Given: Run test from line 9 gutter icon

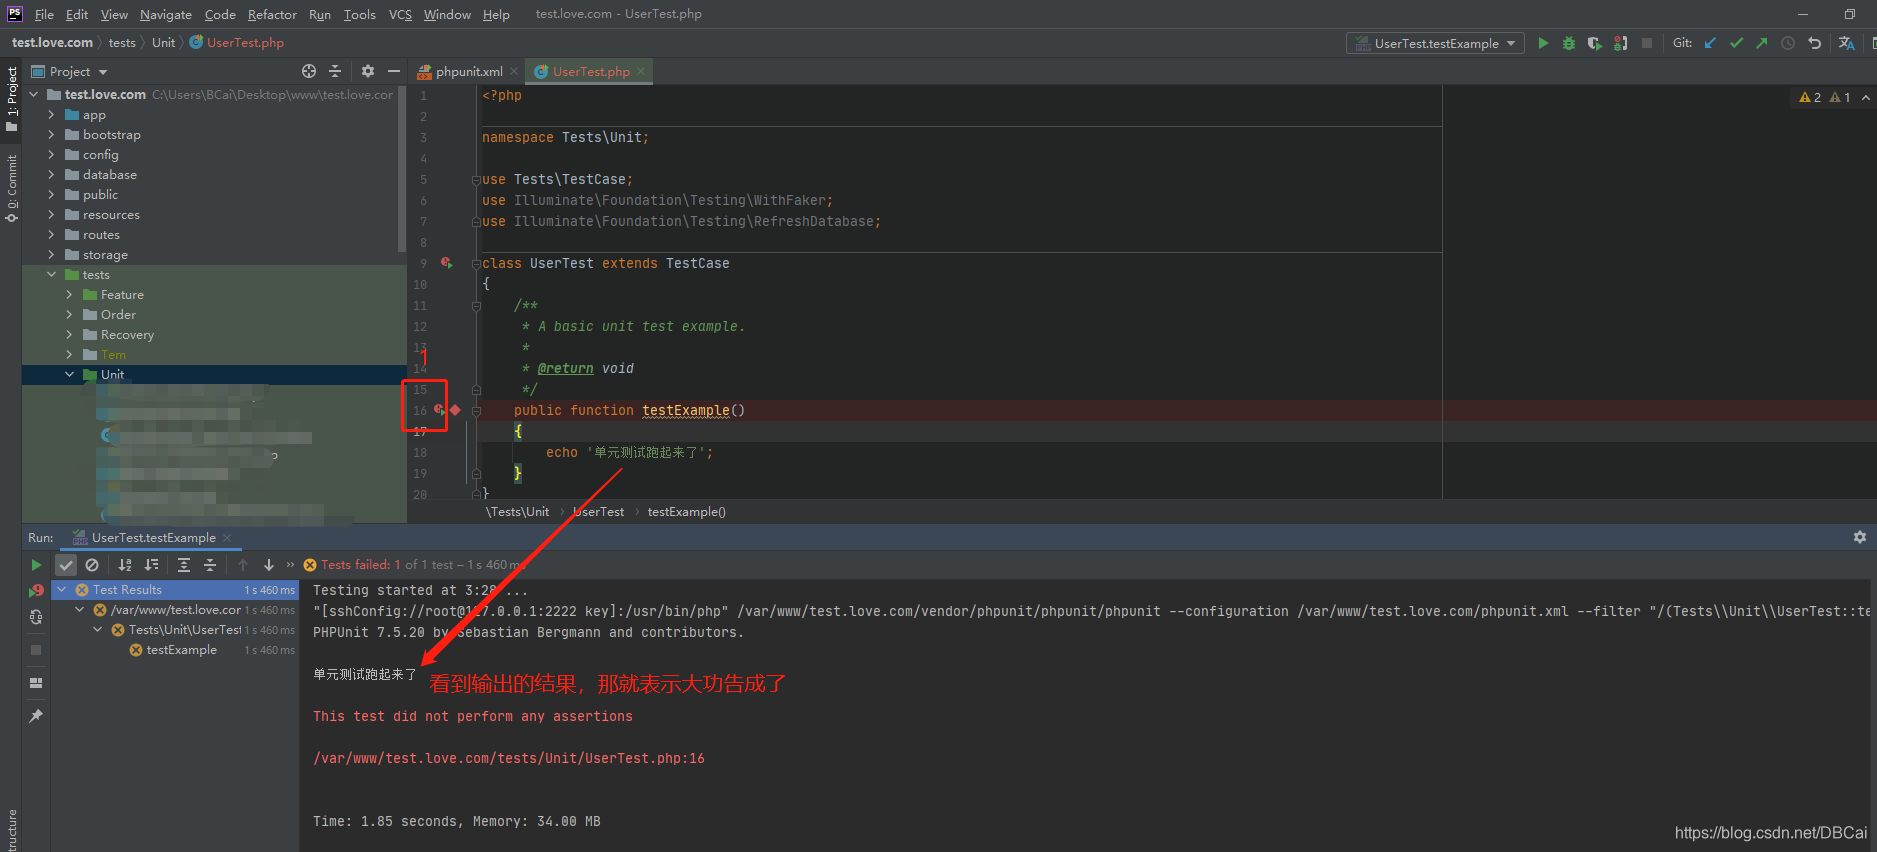Looking at the screenshot, I should [446, 263].
